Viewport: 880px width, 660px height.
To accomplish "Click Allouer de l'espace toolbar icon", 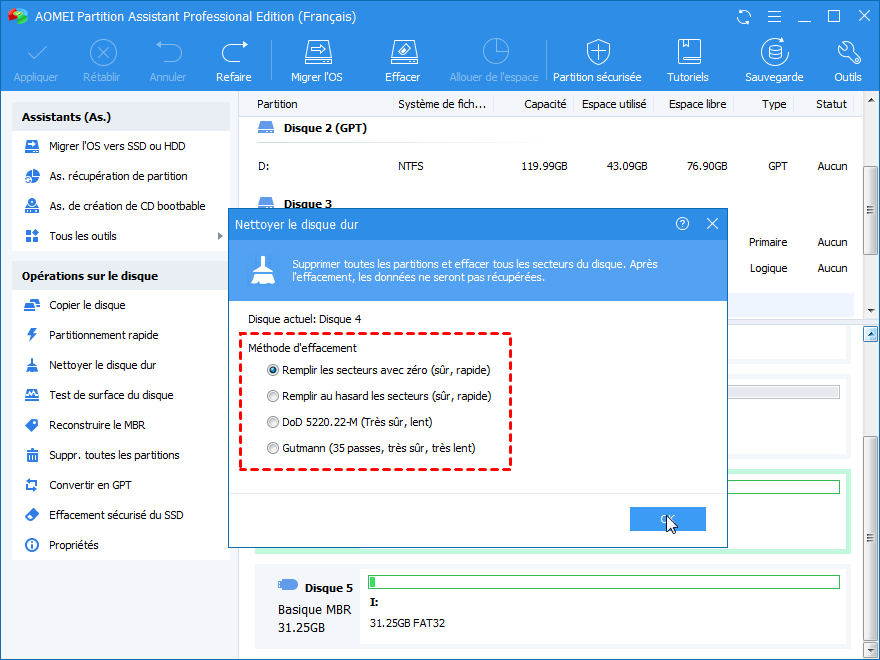I will tap(494, 61).
